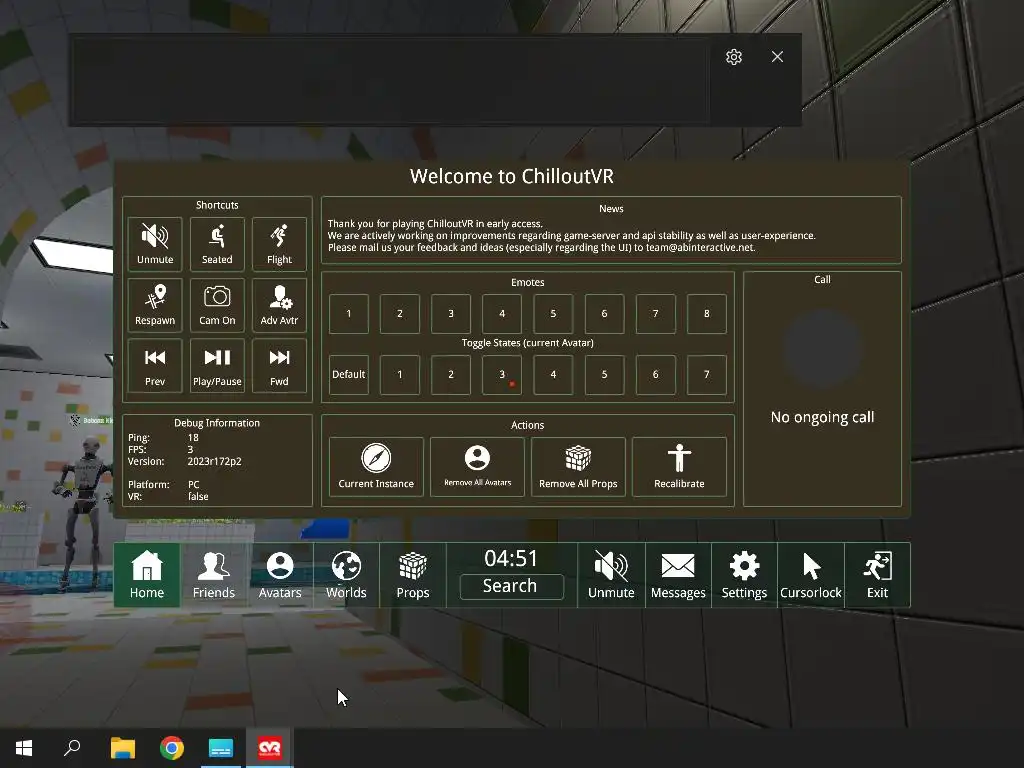Image resolution: width=1024 pixels, height=768 pixels.
Task: Select toggle state 5 for avatar
Action: coord(604,375)
